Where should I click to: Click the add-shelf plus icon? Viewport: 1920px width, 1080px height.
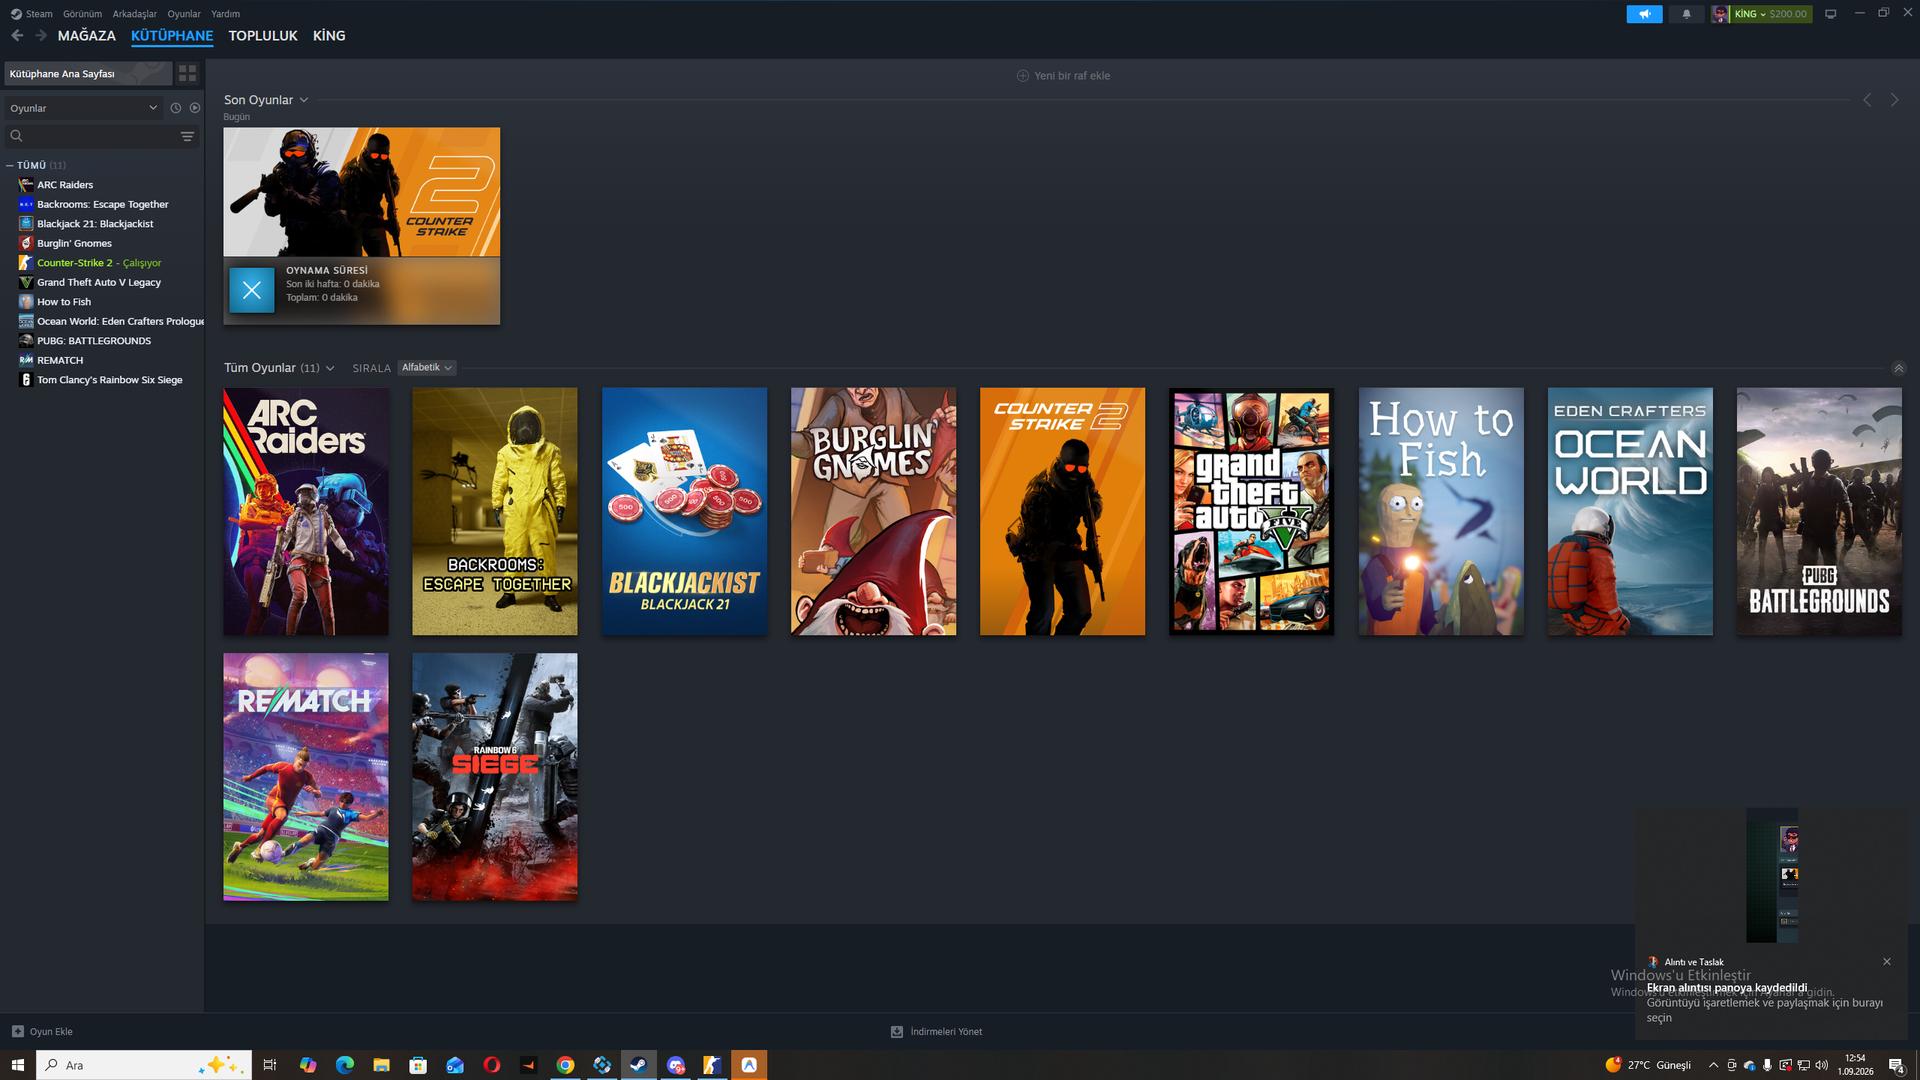(1022, 76)
